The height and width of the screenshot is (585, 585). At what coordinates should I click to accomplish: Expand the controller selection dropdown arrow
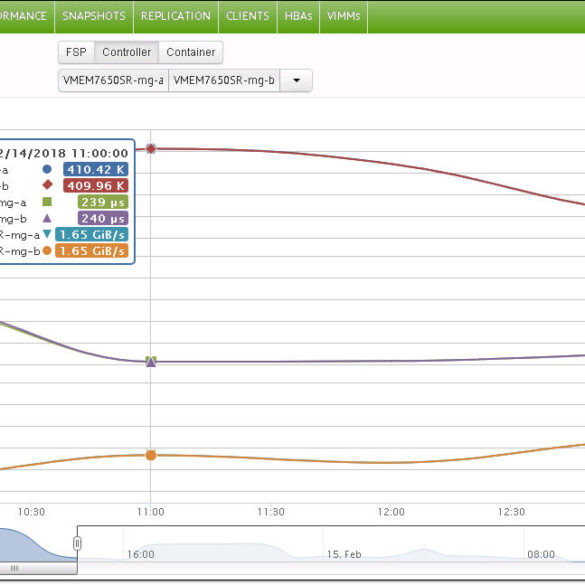point(296,81)
